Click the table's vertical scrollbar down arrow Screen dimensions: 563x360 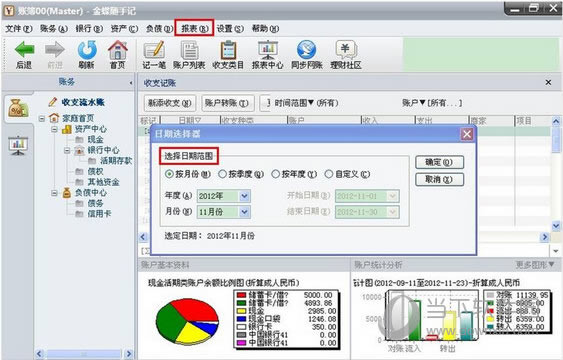[x=556, y=226]
